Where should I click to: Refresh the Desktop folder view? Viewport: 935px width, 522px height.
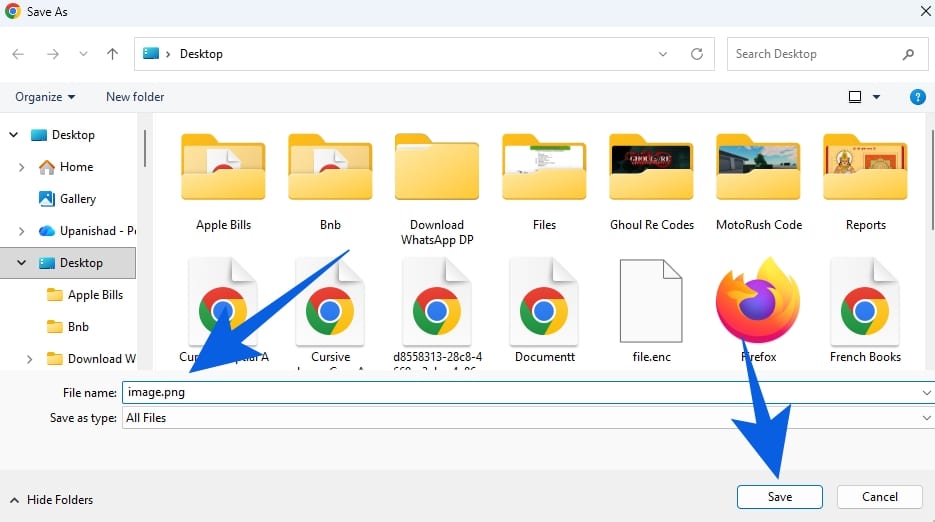click(x=696, y=54)
